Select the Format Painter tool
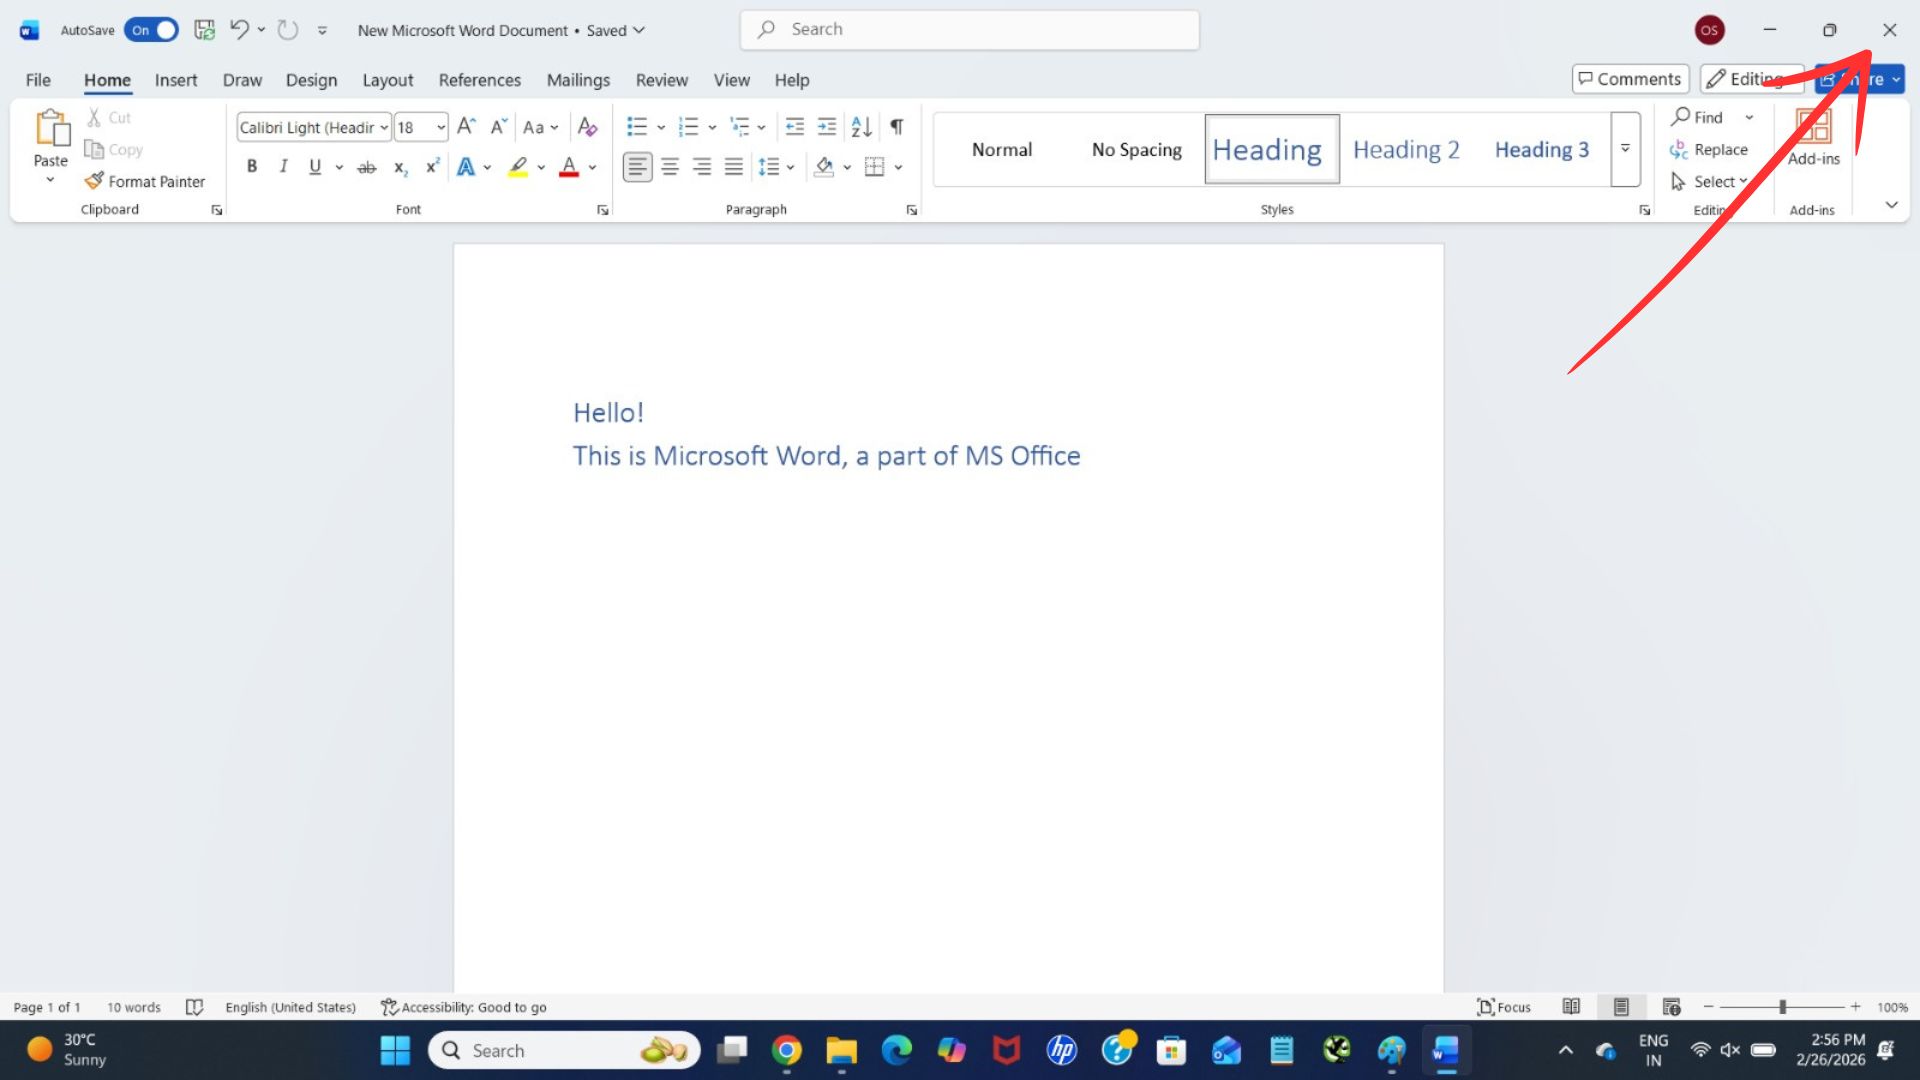This screenshot has width=1920, height=1080. pos(145,181)
